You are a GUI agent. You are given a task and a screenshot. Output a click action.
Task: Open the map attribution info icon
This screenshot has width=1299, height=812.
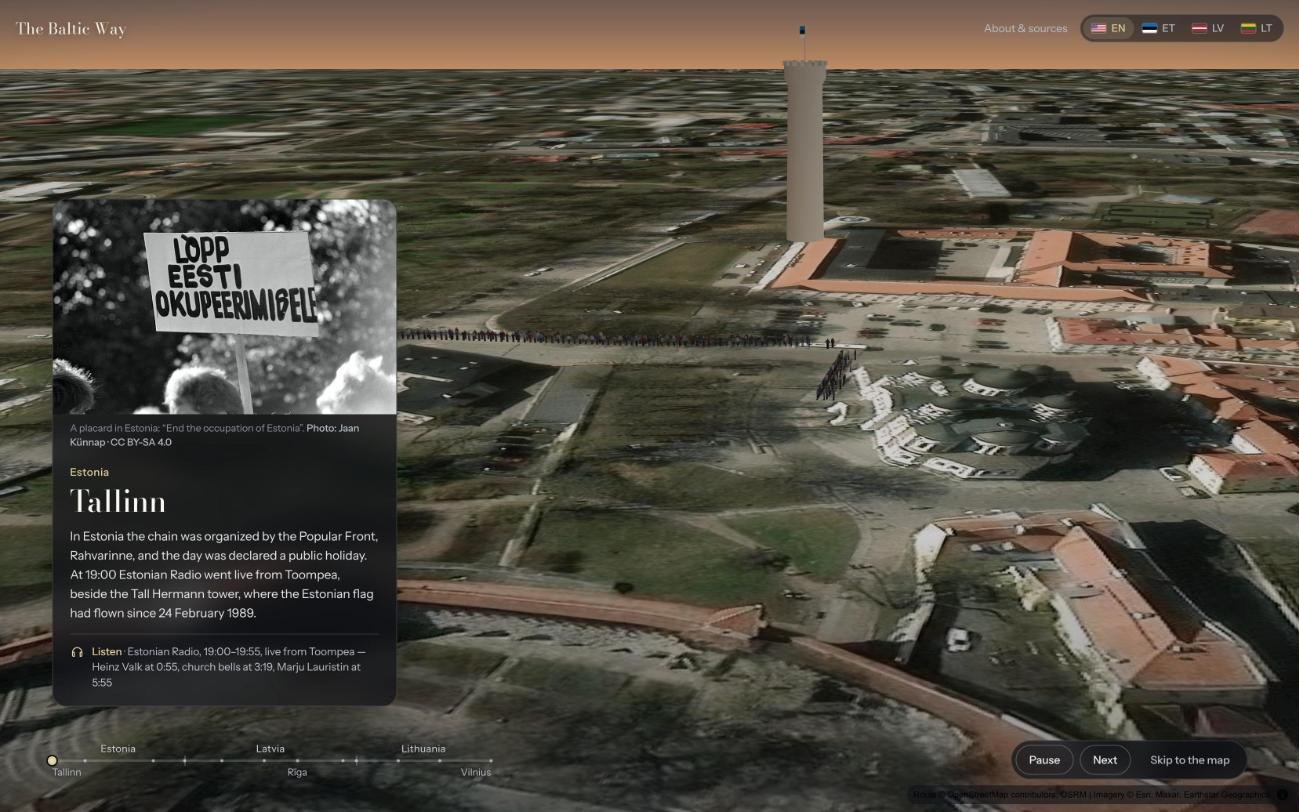point(1282,795)
